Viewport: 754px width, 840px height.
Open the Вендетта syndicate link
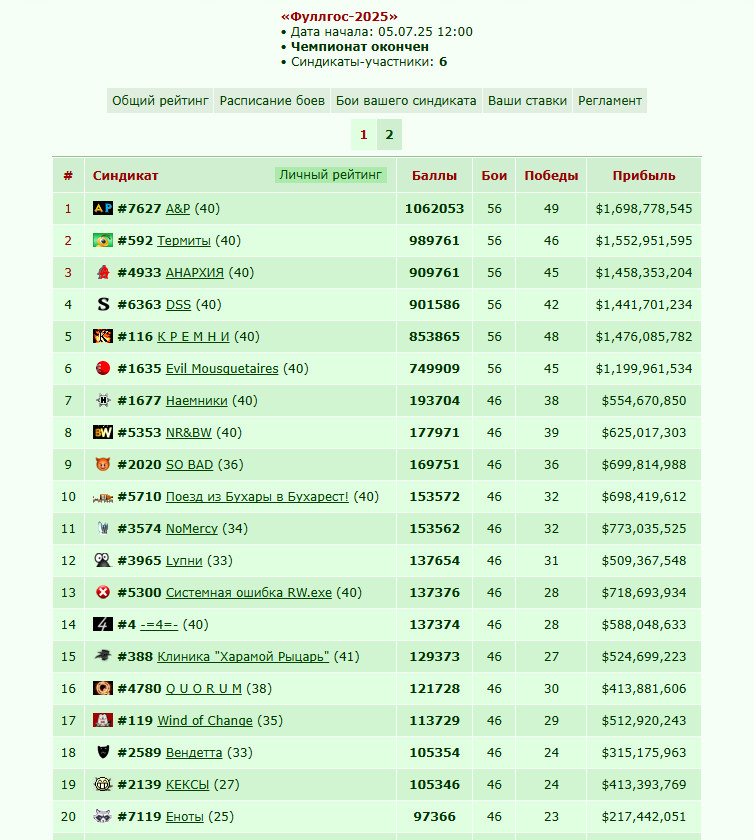[x=194, y=753]
